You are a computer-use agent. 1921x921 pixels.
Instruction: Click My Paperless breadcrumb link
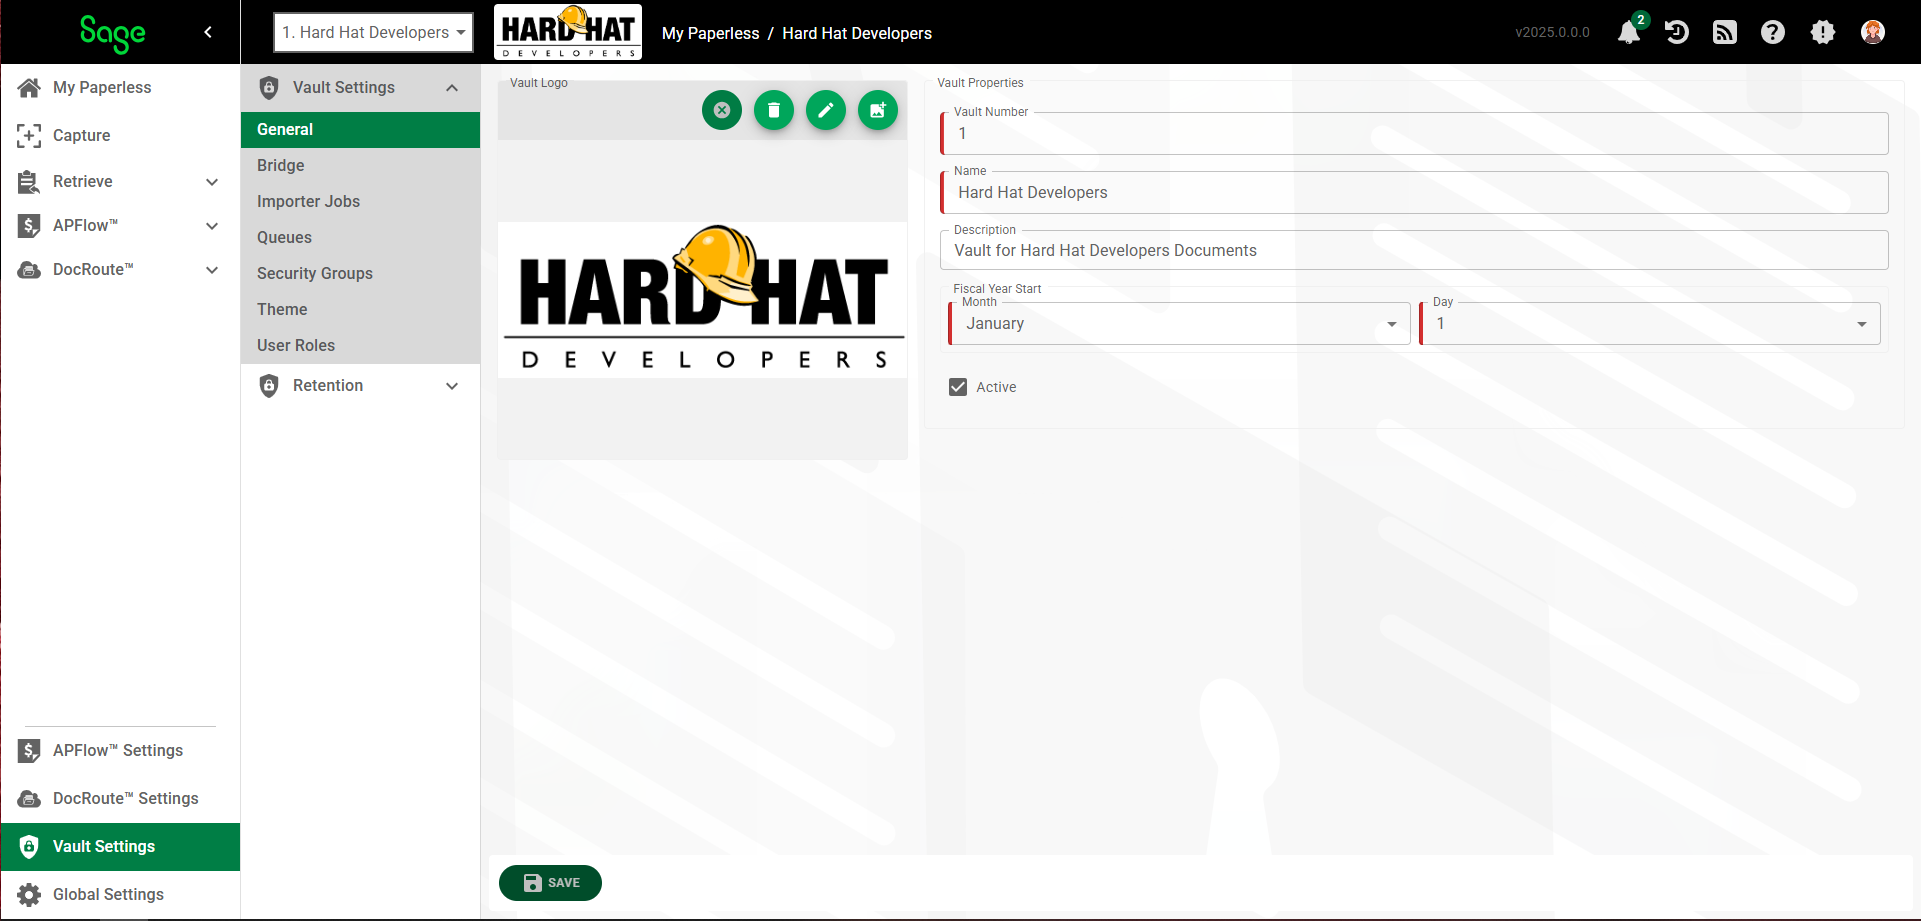[x=710, y=33]
